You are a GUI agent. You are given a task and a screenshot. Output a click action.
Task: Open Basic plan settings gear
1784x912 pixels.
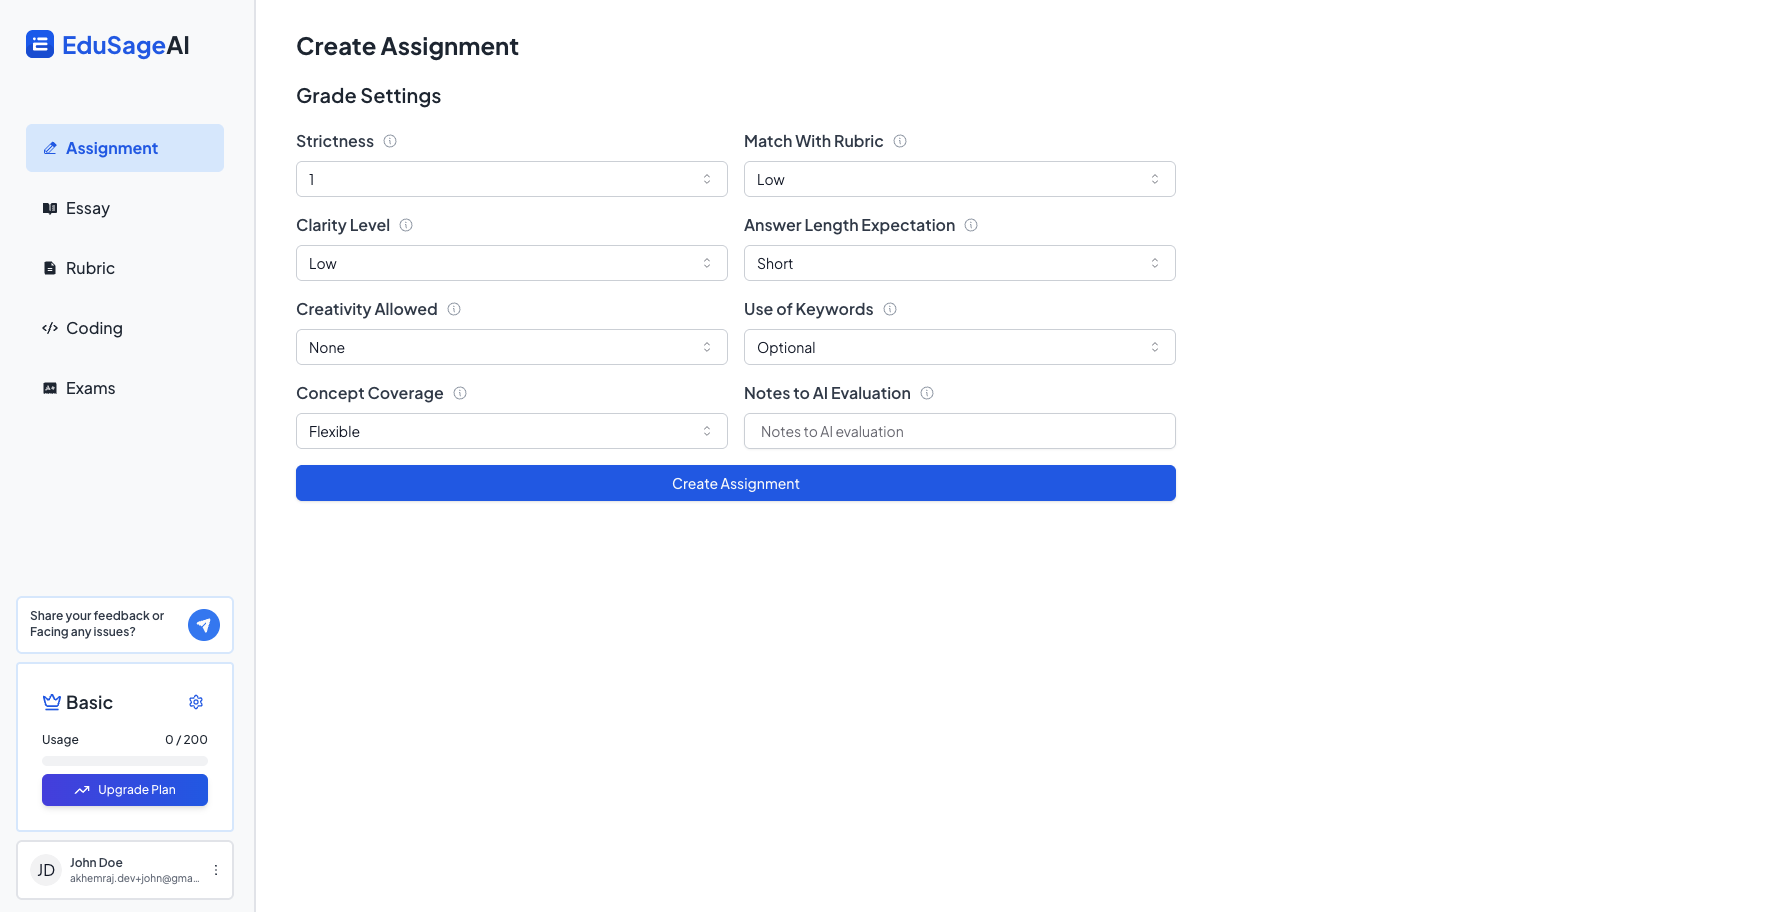coord(196,702)
